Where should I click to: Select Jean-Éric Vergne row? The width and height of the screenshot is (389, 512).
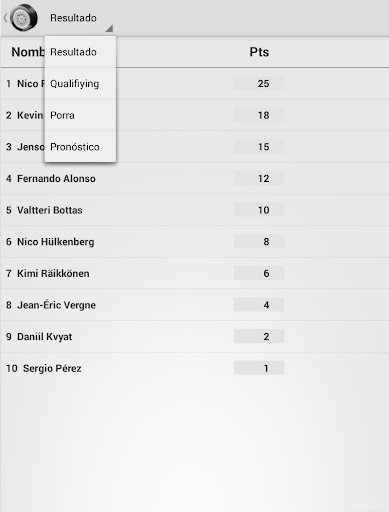194,305
